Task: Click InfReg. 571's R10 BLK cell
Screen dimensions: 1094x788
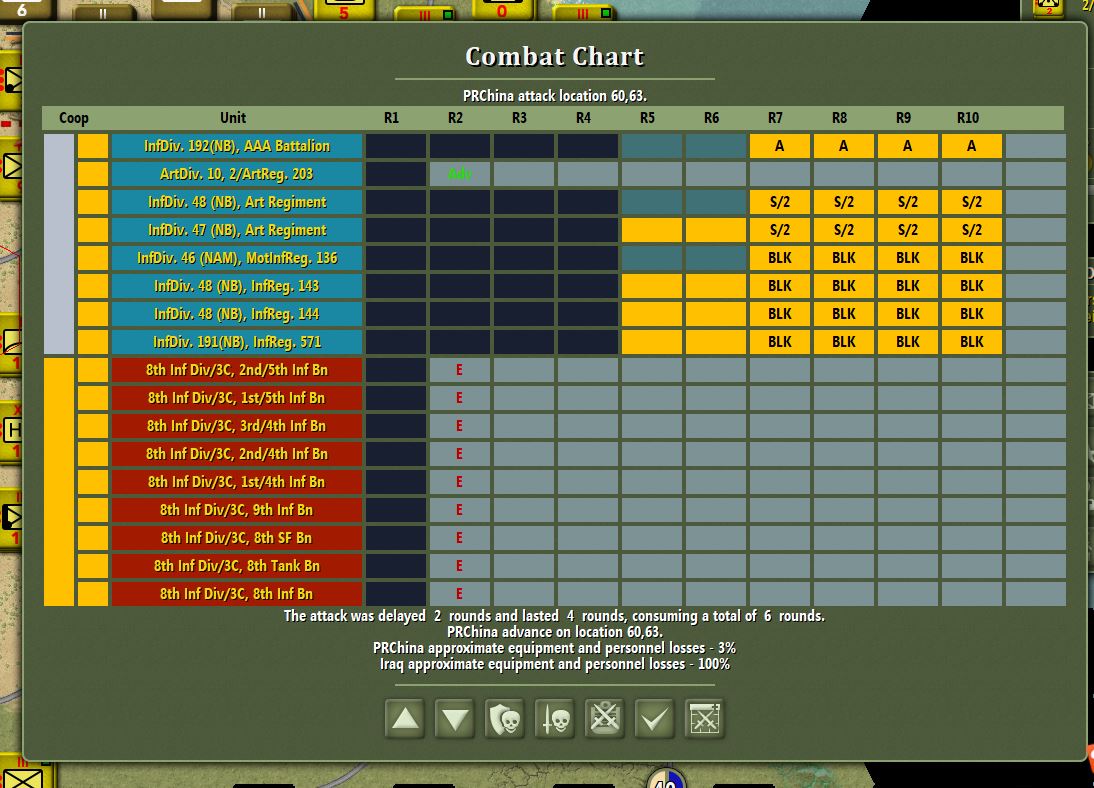Action: (972, 341)
